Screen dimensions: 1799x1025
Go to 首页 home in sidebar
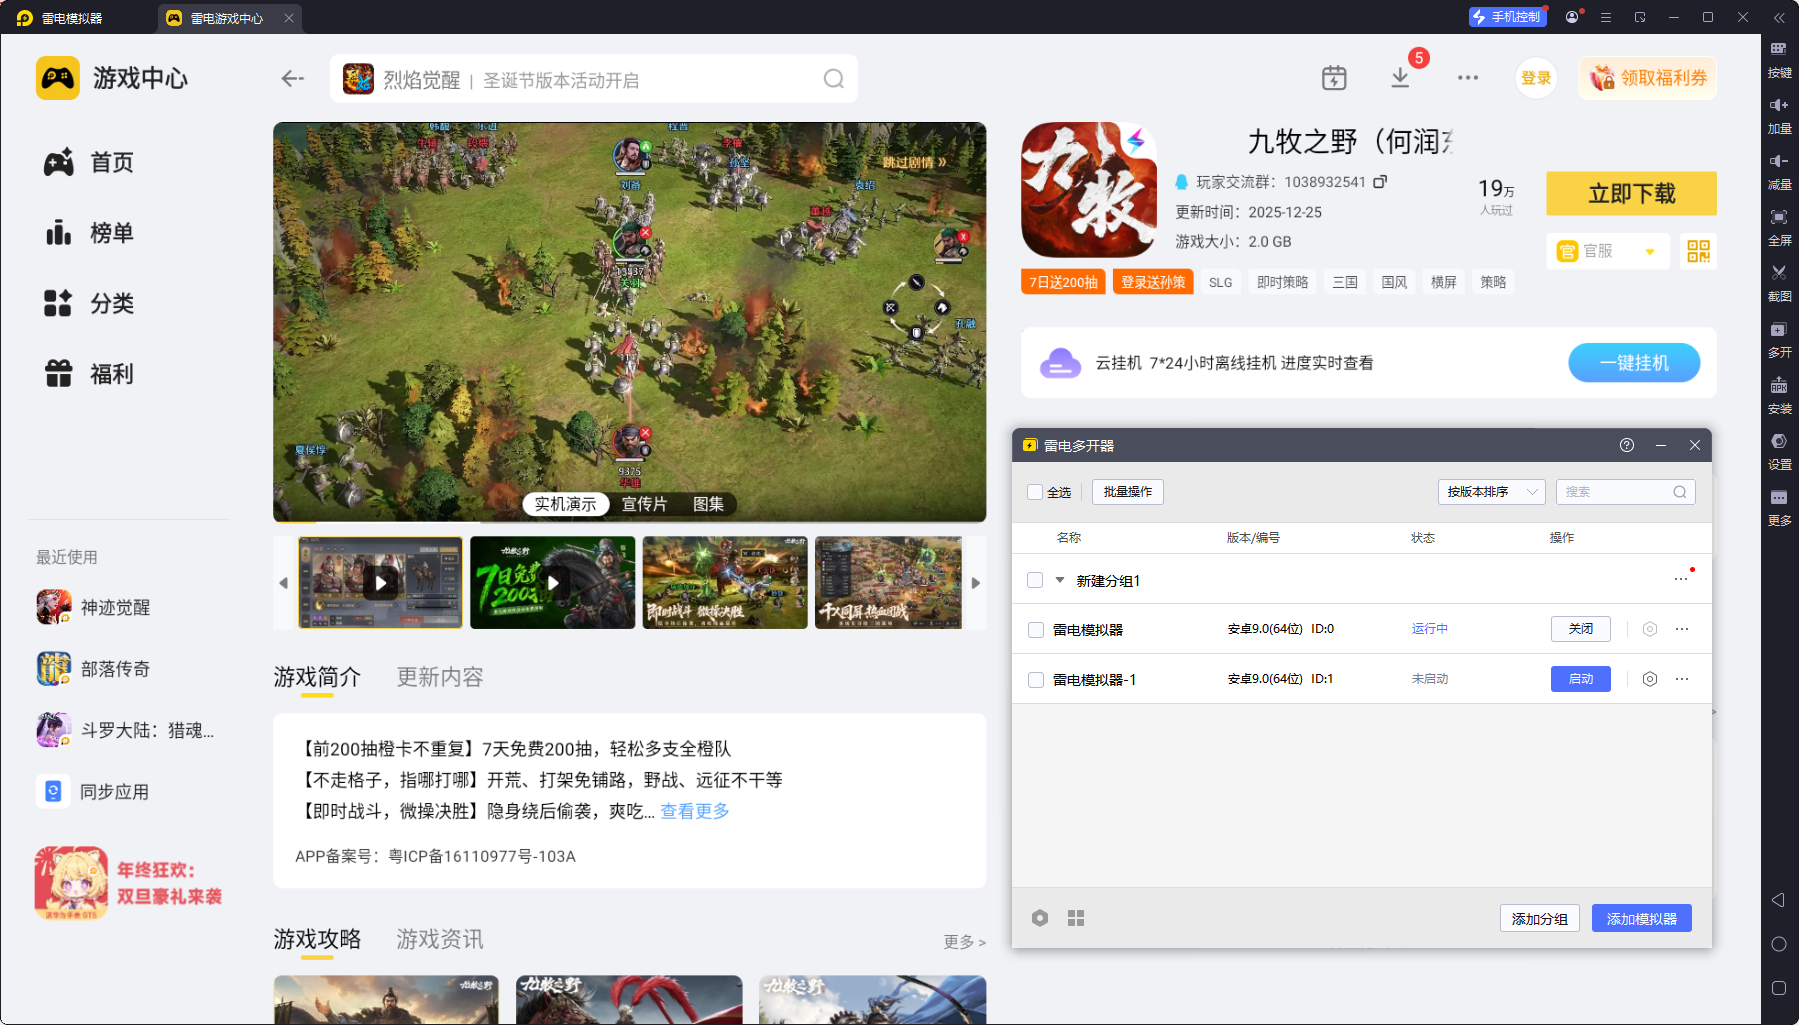coord(88,162)
